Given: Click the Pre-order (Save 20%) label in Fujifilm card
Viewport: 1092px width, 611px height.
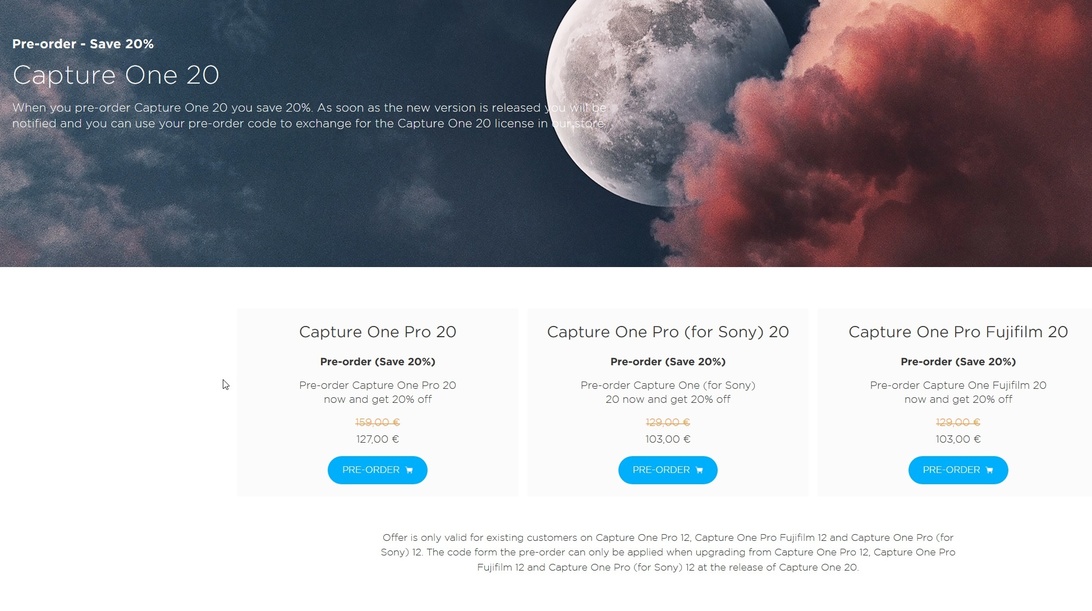Looking at the screenshot, I should [957, 362].
